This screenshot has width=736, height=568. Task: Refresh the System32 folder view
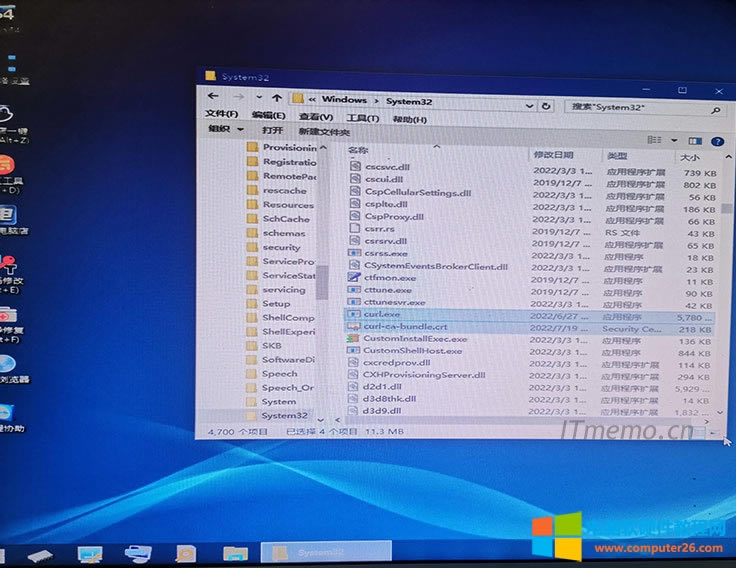click(x=547, y=104)
